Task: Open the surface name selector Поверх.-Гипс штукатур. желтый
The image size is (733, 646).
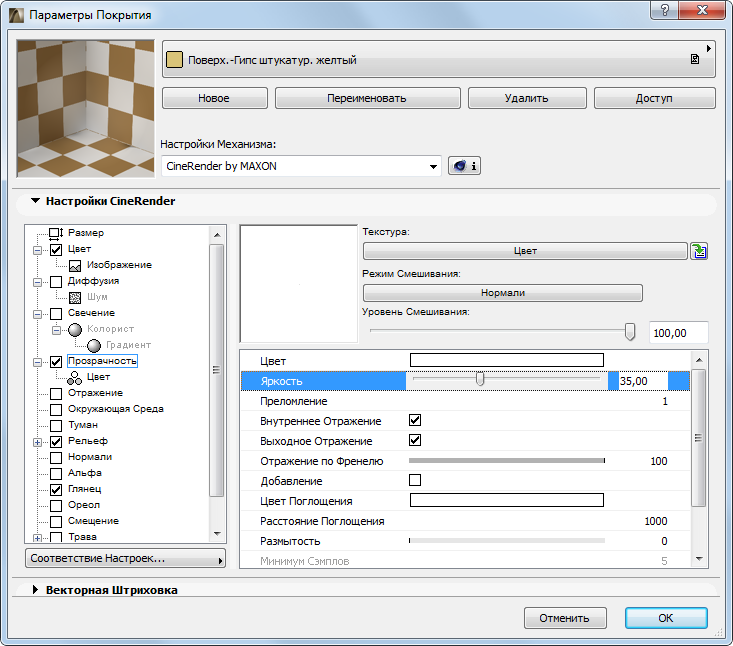Action: (438, 59)
